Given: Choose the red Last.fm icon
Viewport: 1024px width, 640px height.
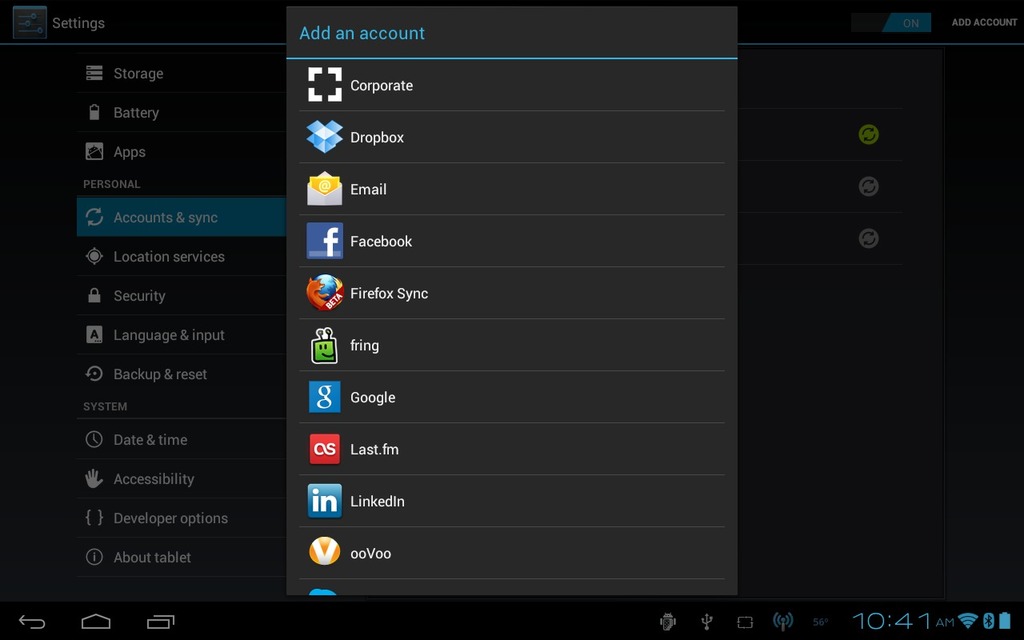Looking at the screenshot, I should (325, 449).
